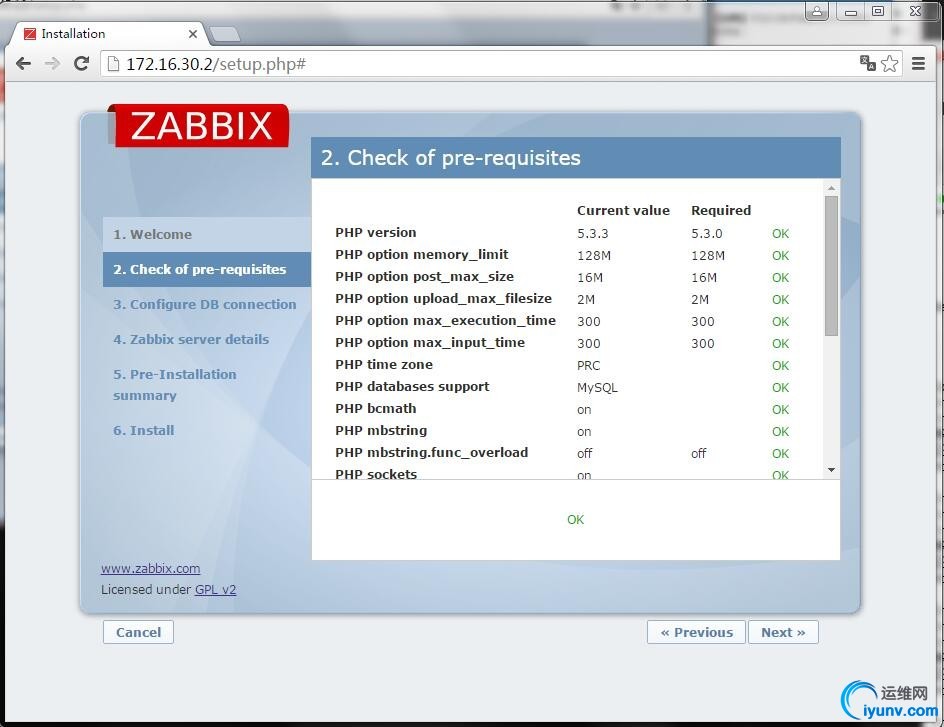Image resolution: width=944 pixels, height=727 pixels.
Task: Open the translate page icon
Action: tap(867, 63)
